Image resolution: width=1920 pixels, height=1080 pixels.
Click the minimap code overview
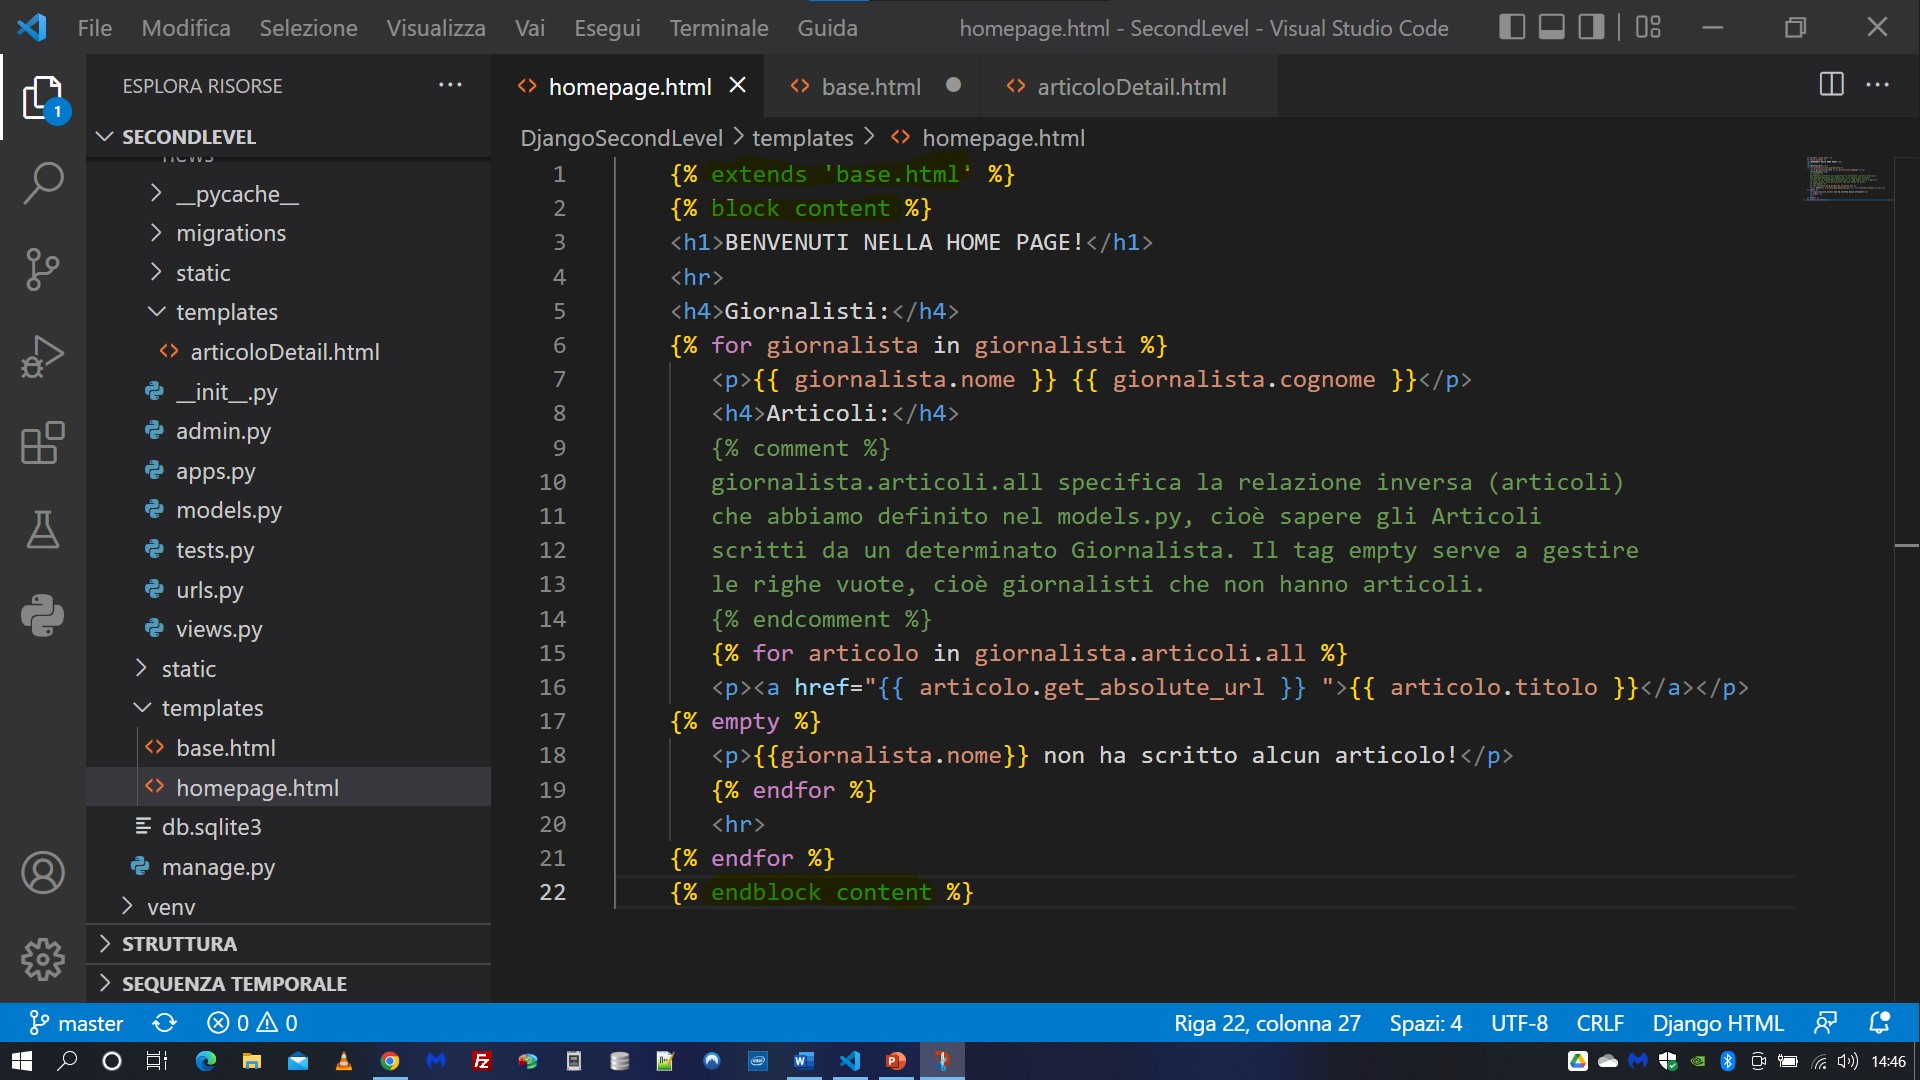click(x=1848, y=178)
